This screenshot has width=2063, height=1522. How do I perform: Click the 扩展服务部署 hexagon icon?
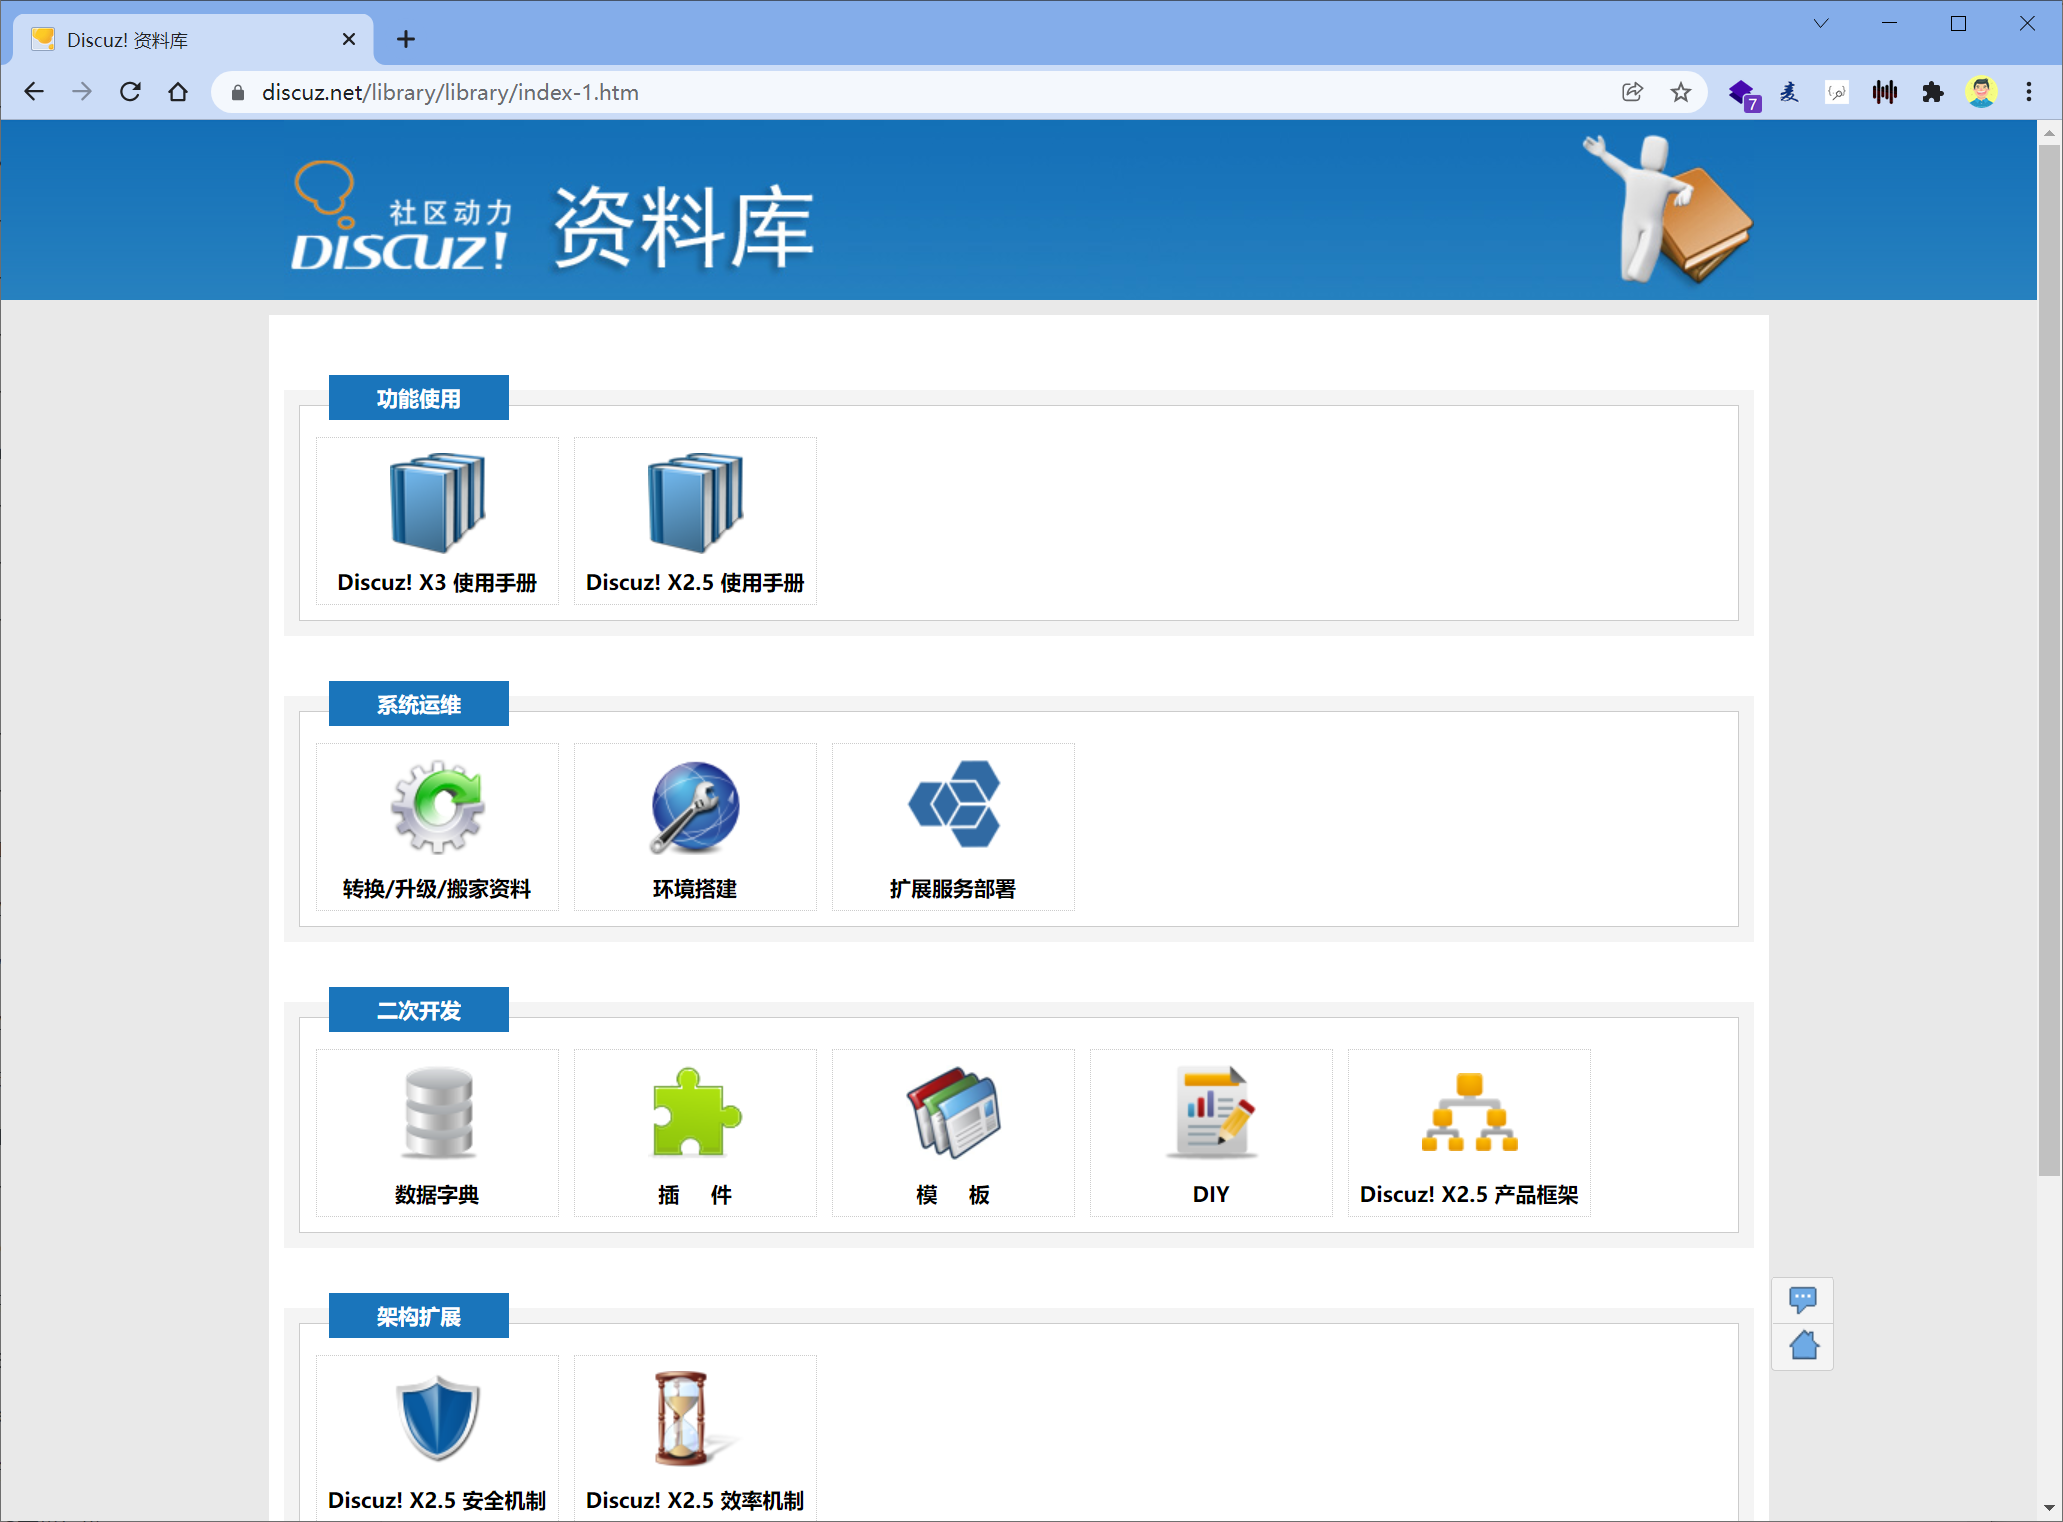pyautogui.click(x=953, y=805)
